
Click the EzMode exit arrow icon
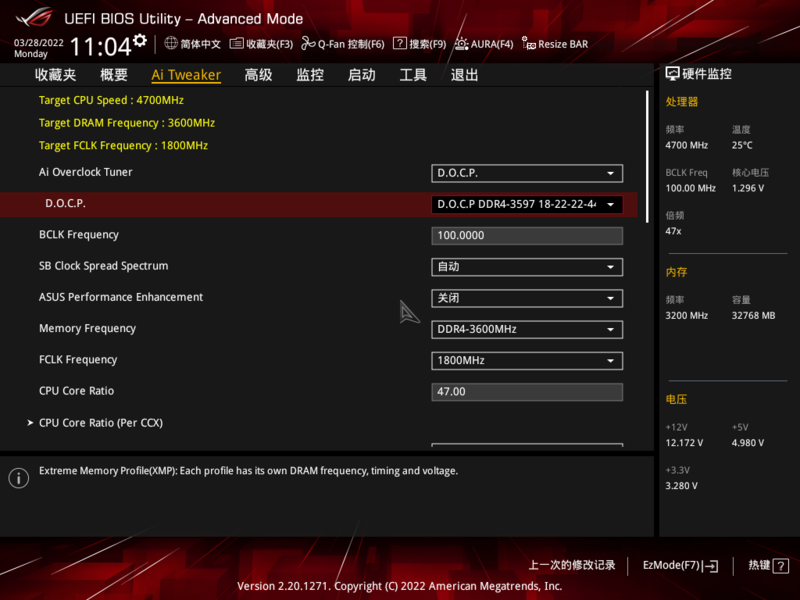(x=711, y=566)
